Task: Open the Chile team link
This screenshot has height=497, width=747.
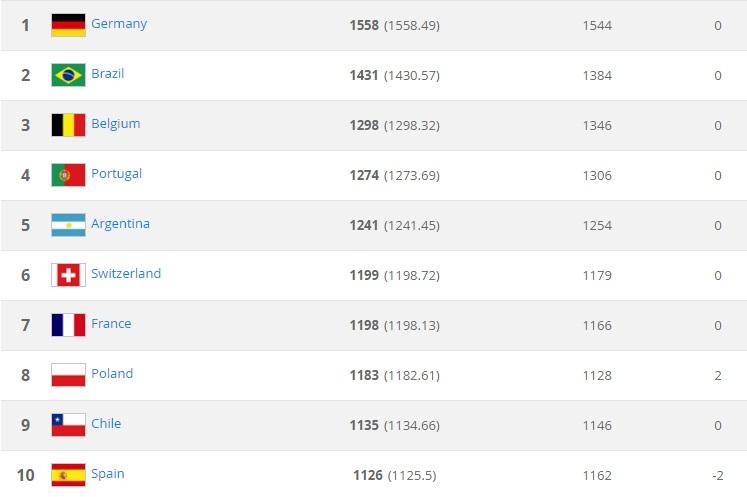Action: [106, 424]
